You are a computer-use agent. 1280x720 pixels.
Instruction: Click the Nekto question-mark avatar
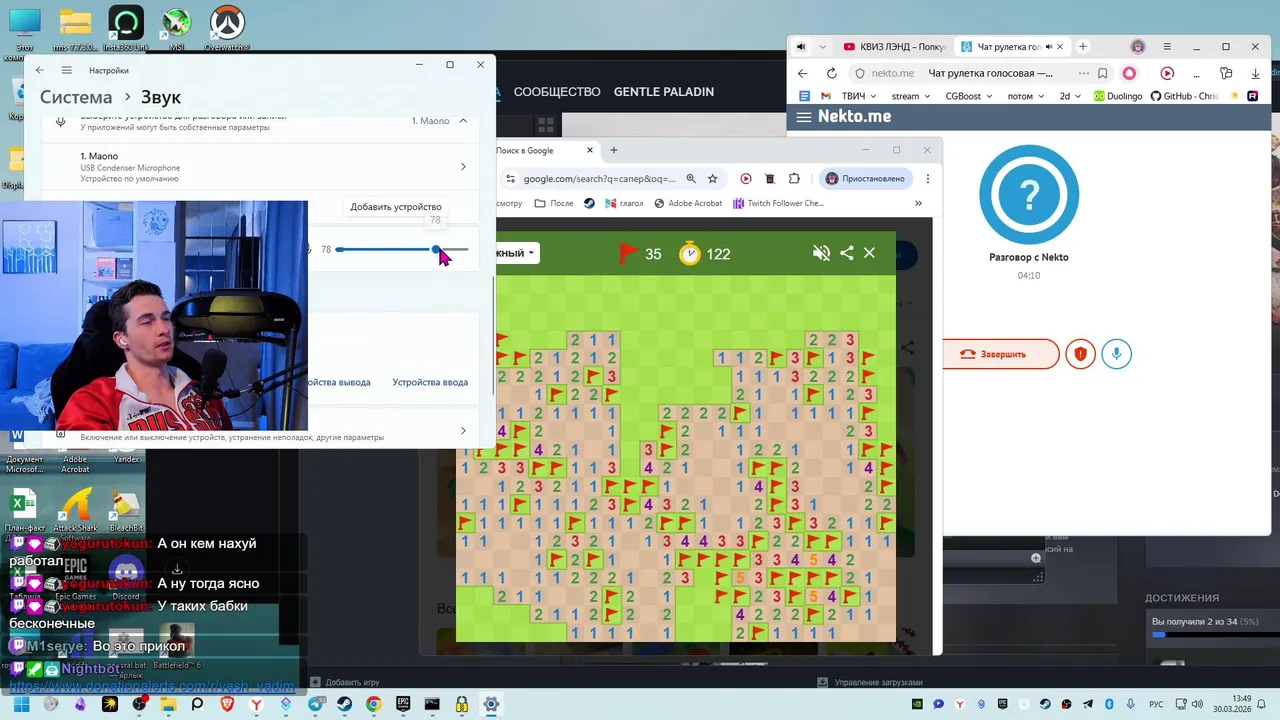1029,194
